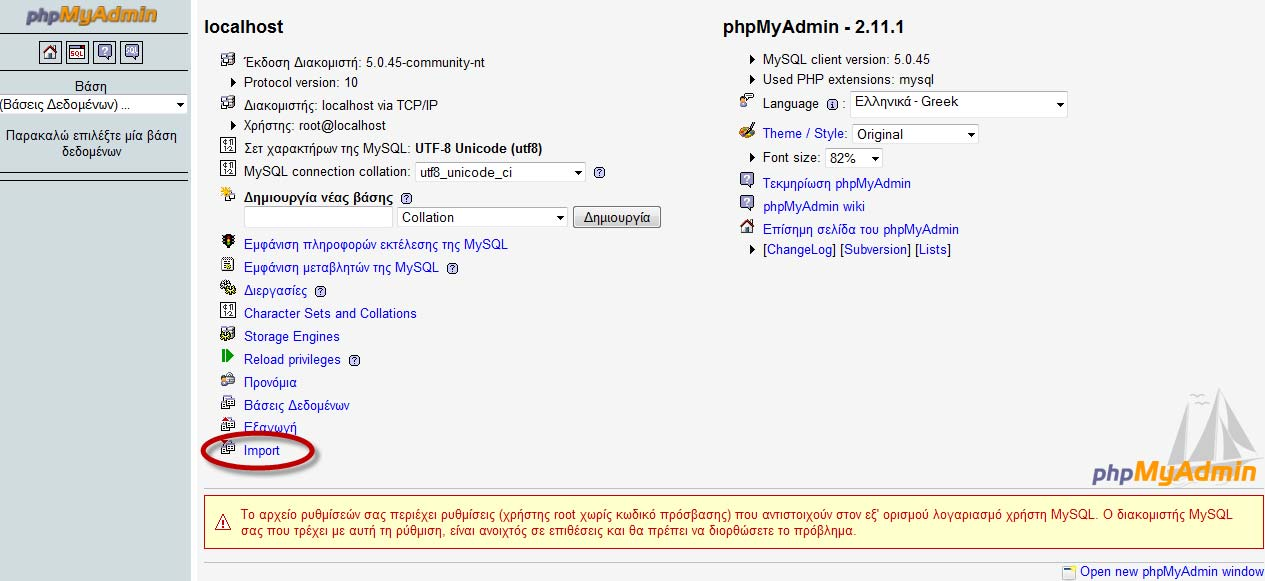Open Τεκμηρίωση phpMyAdmin link
1265x581 pixels.
[x=837, y=183]
